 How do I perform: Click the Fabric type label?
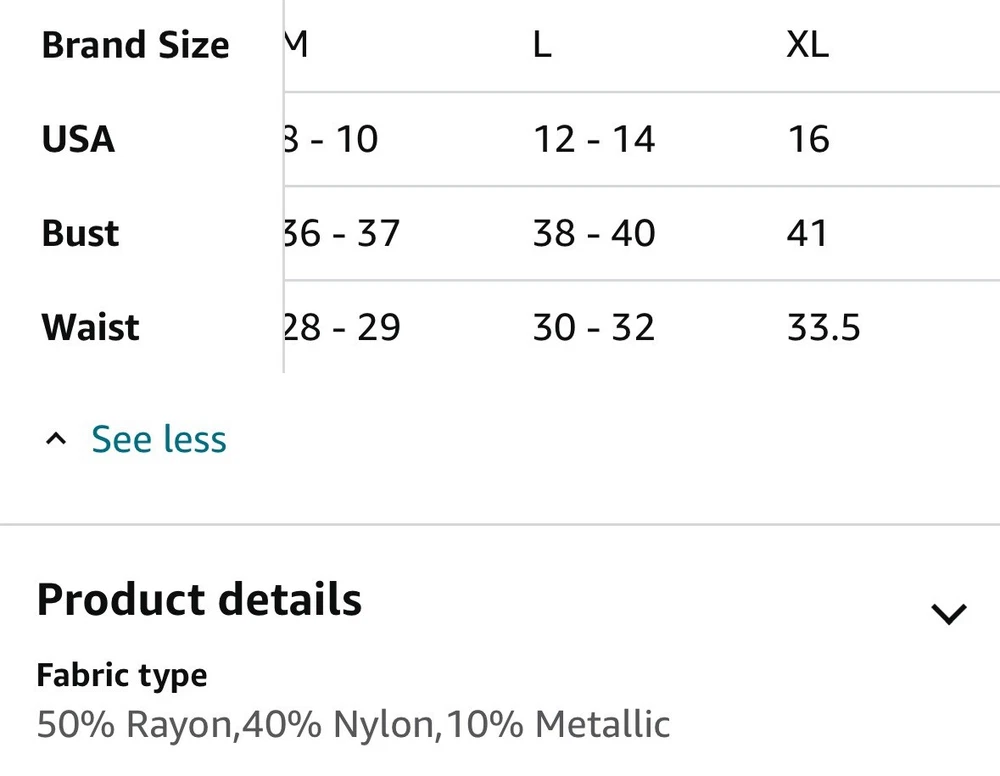tap(122, 676)
